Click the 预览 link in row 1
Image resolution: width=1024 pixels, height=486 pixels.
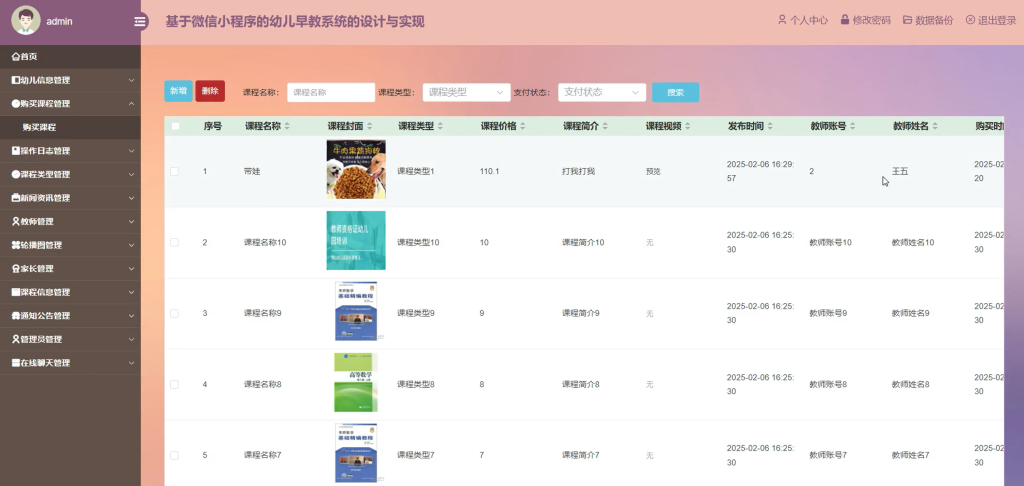click(x=653, y=171)
